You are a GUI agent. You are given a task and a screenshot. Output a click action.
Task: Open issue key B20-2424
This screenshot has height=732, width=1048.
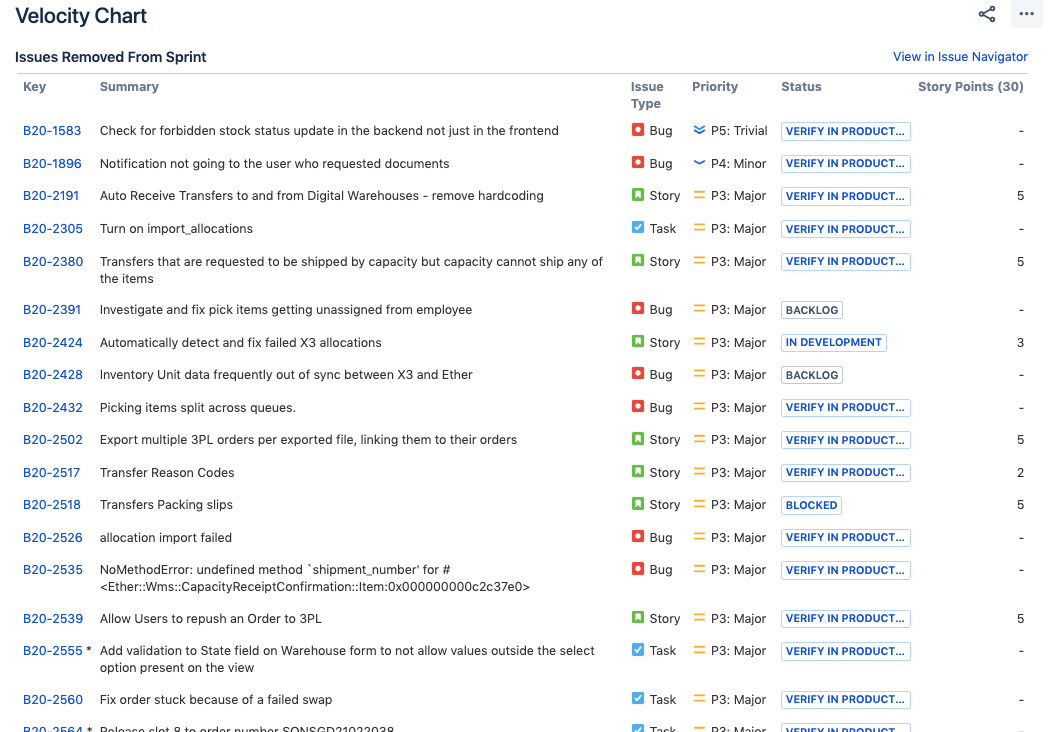click(x=53, y=342)
